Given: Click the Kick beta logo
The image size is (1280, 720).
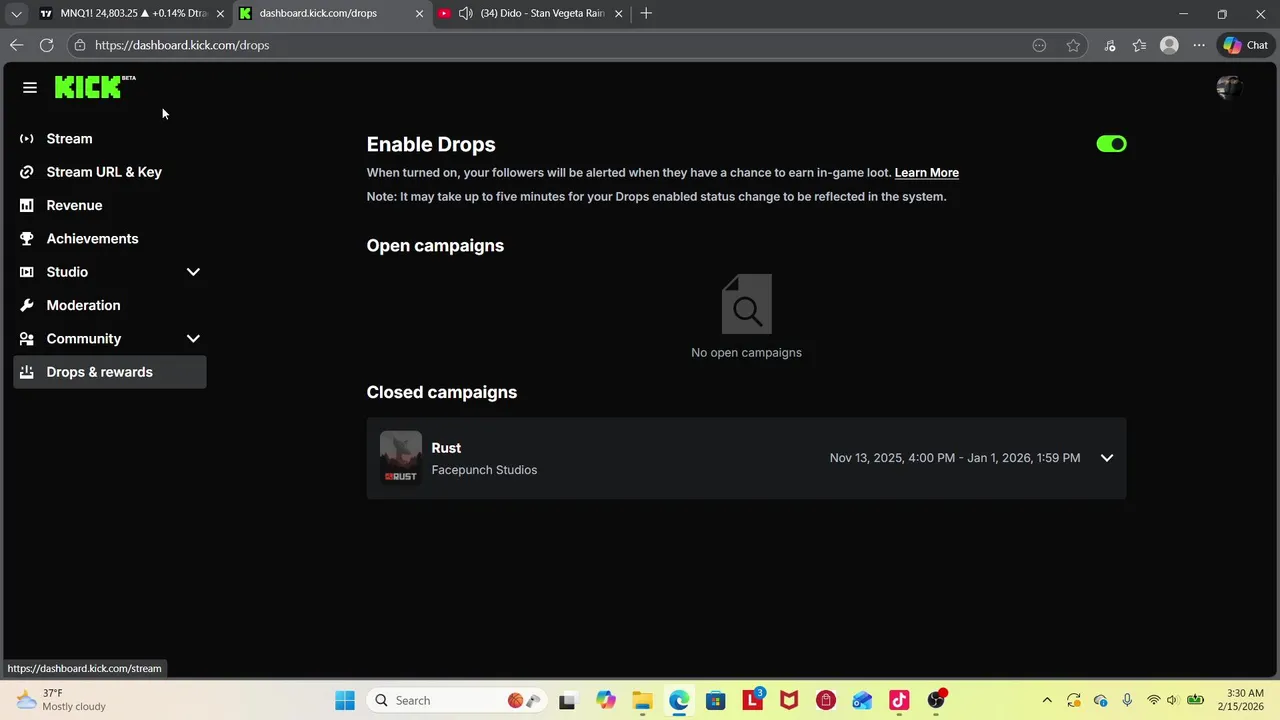Looking at the screenshot, I should (95, 87).
